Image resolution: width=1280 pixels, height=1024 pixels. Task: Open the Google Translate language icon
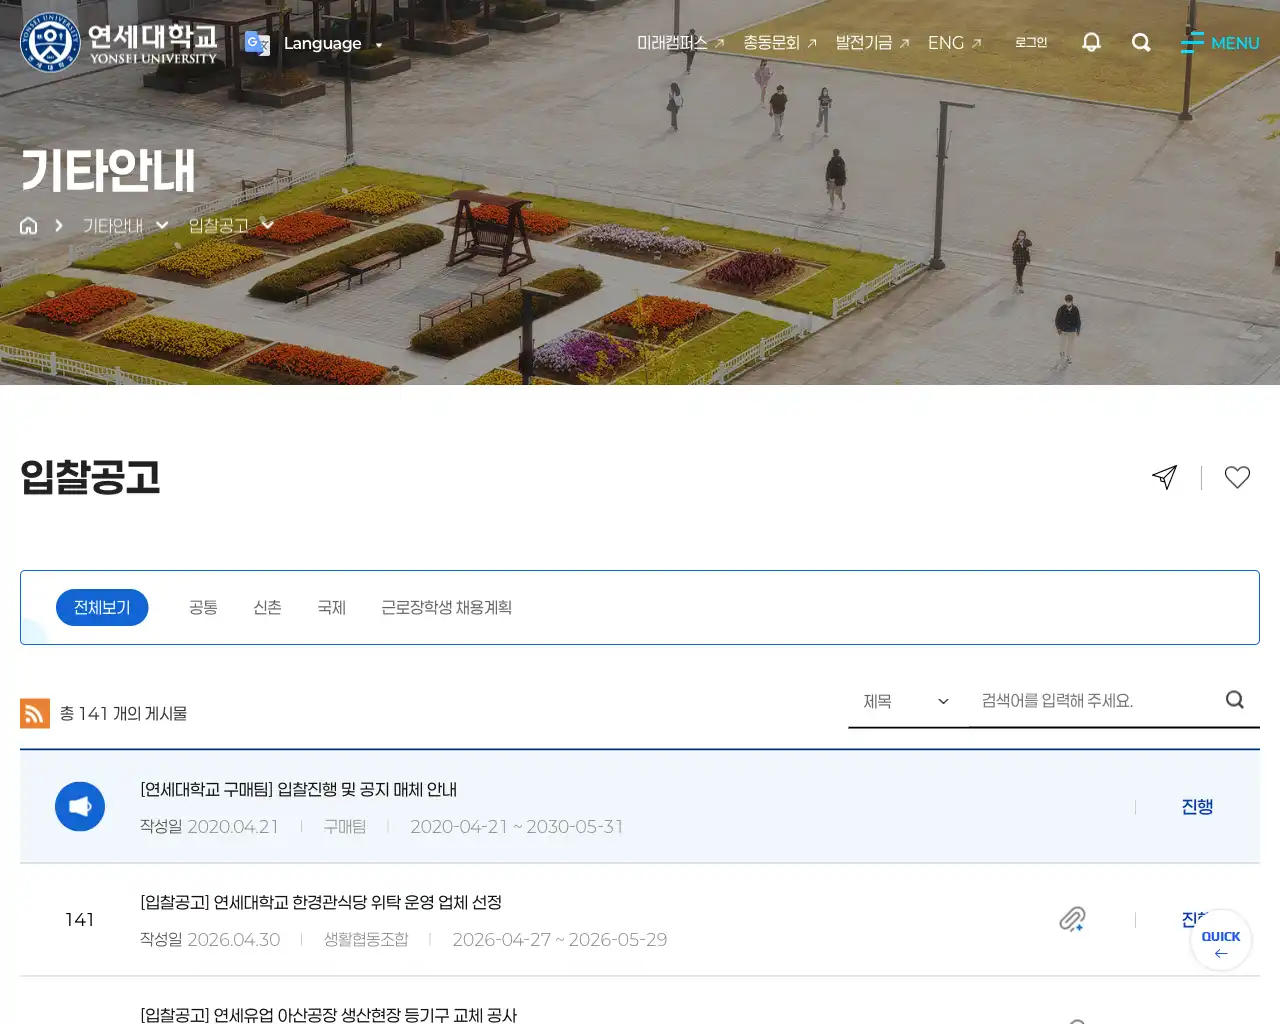coord(257,43)
